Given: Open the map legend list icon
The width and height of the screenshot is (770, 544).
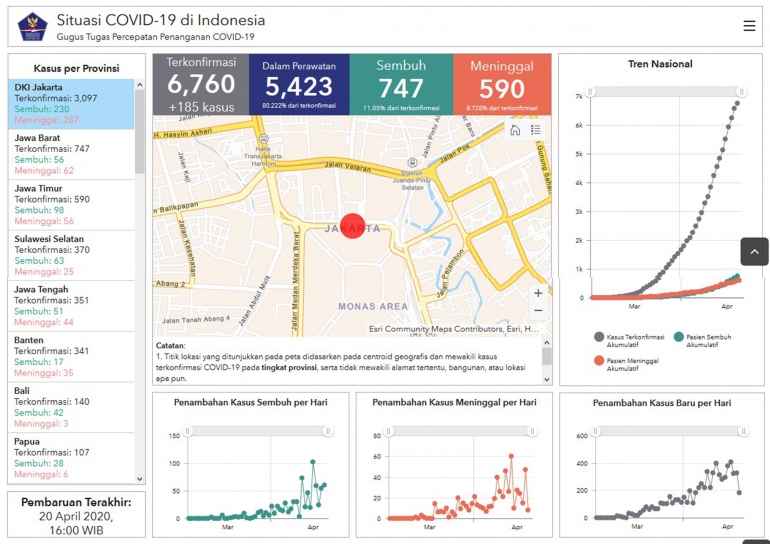Looking at the screenshot, I should pos(536,130).
